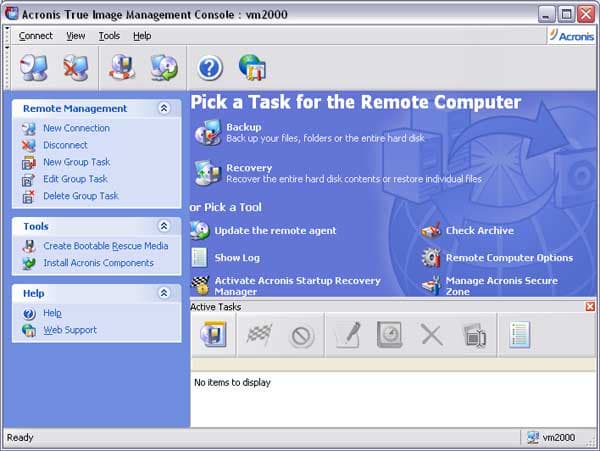Click the Acronis app icon in title bar
This screenshot has width=600, height=451.
(11, 13)
